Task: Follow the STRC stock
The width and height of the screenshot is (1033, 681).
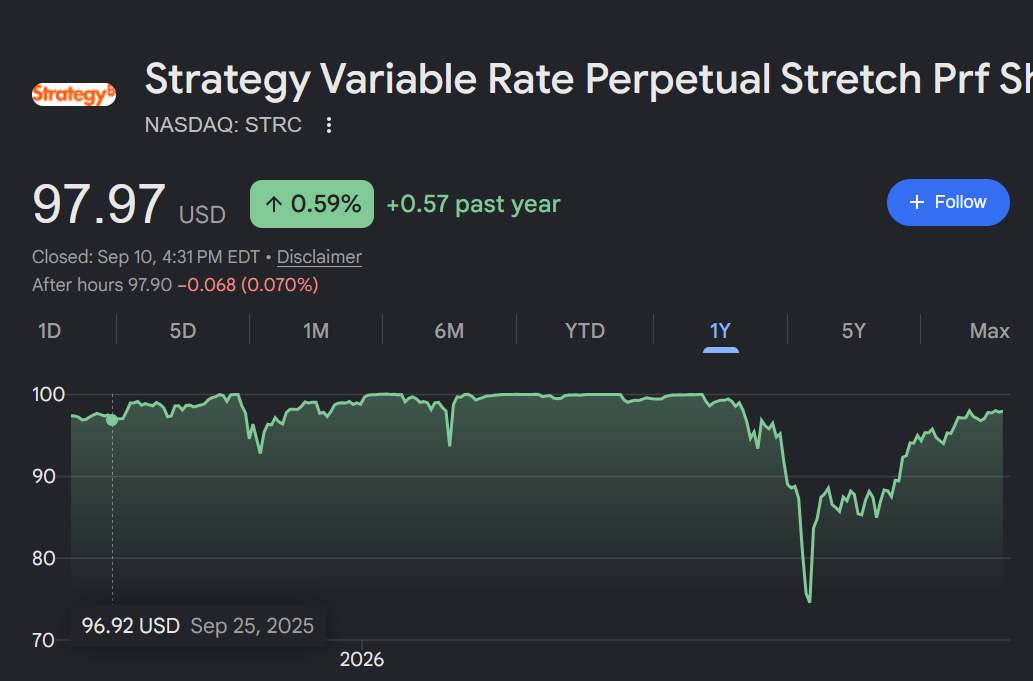Action: click(948, 202)
